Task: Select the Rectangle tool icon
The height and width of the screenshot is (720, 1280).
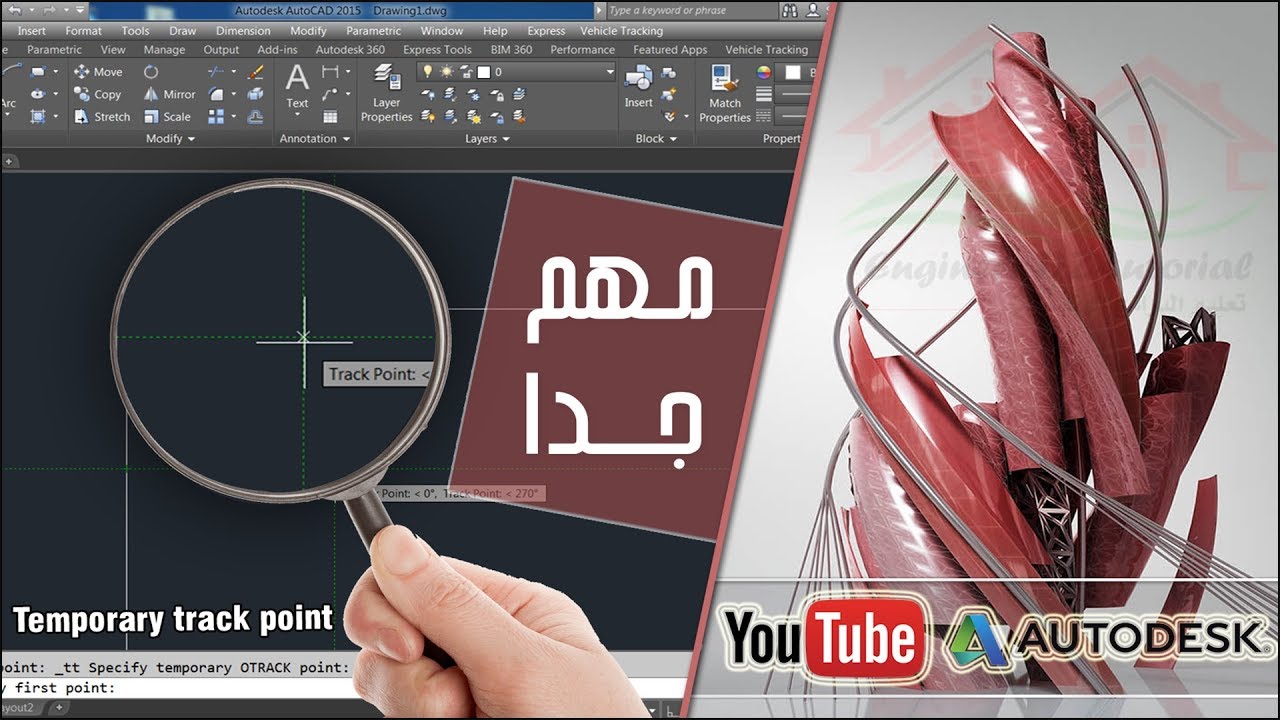Action: 38,72
